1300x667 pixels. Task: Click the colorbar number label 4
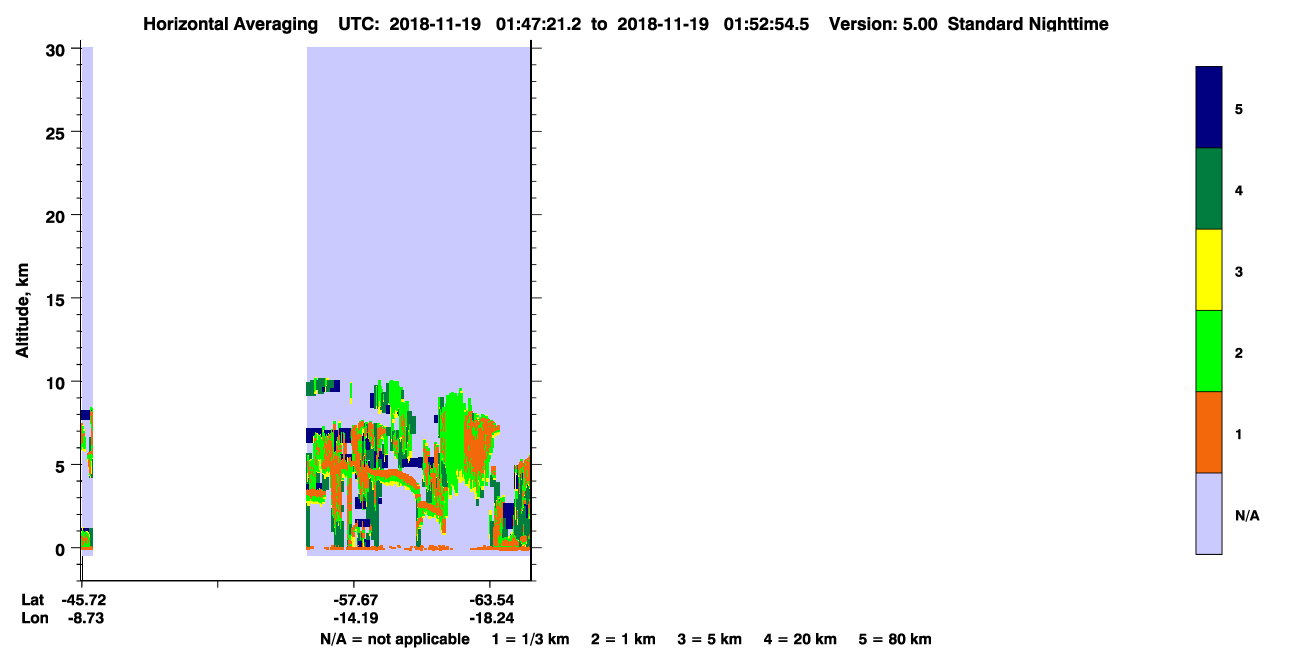point(1238,190)
